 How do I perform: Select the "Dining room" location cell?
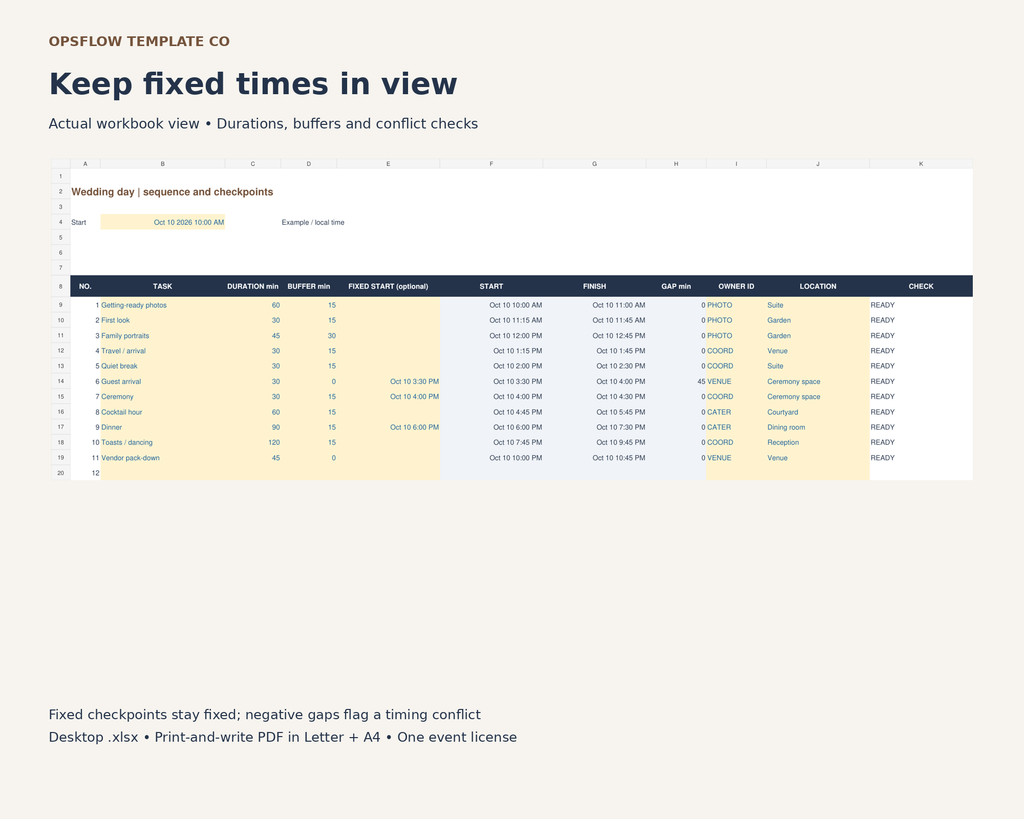pyautogui.click(x=818, y=427)
